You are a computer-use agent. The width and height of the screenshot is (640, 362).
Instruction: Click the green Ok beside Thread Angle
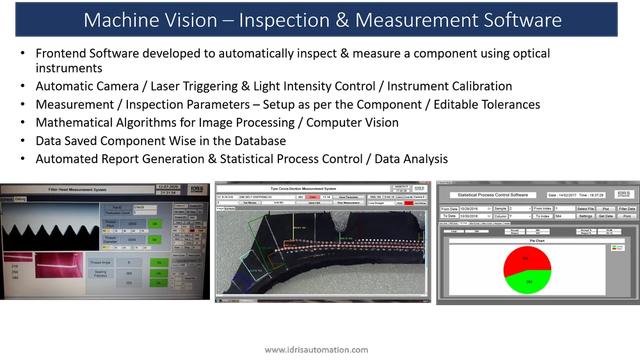pos(159,262)
